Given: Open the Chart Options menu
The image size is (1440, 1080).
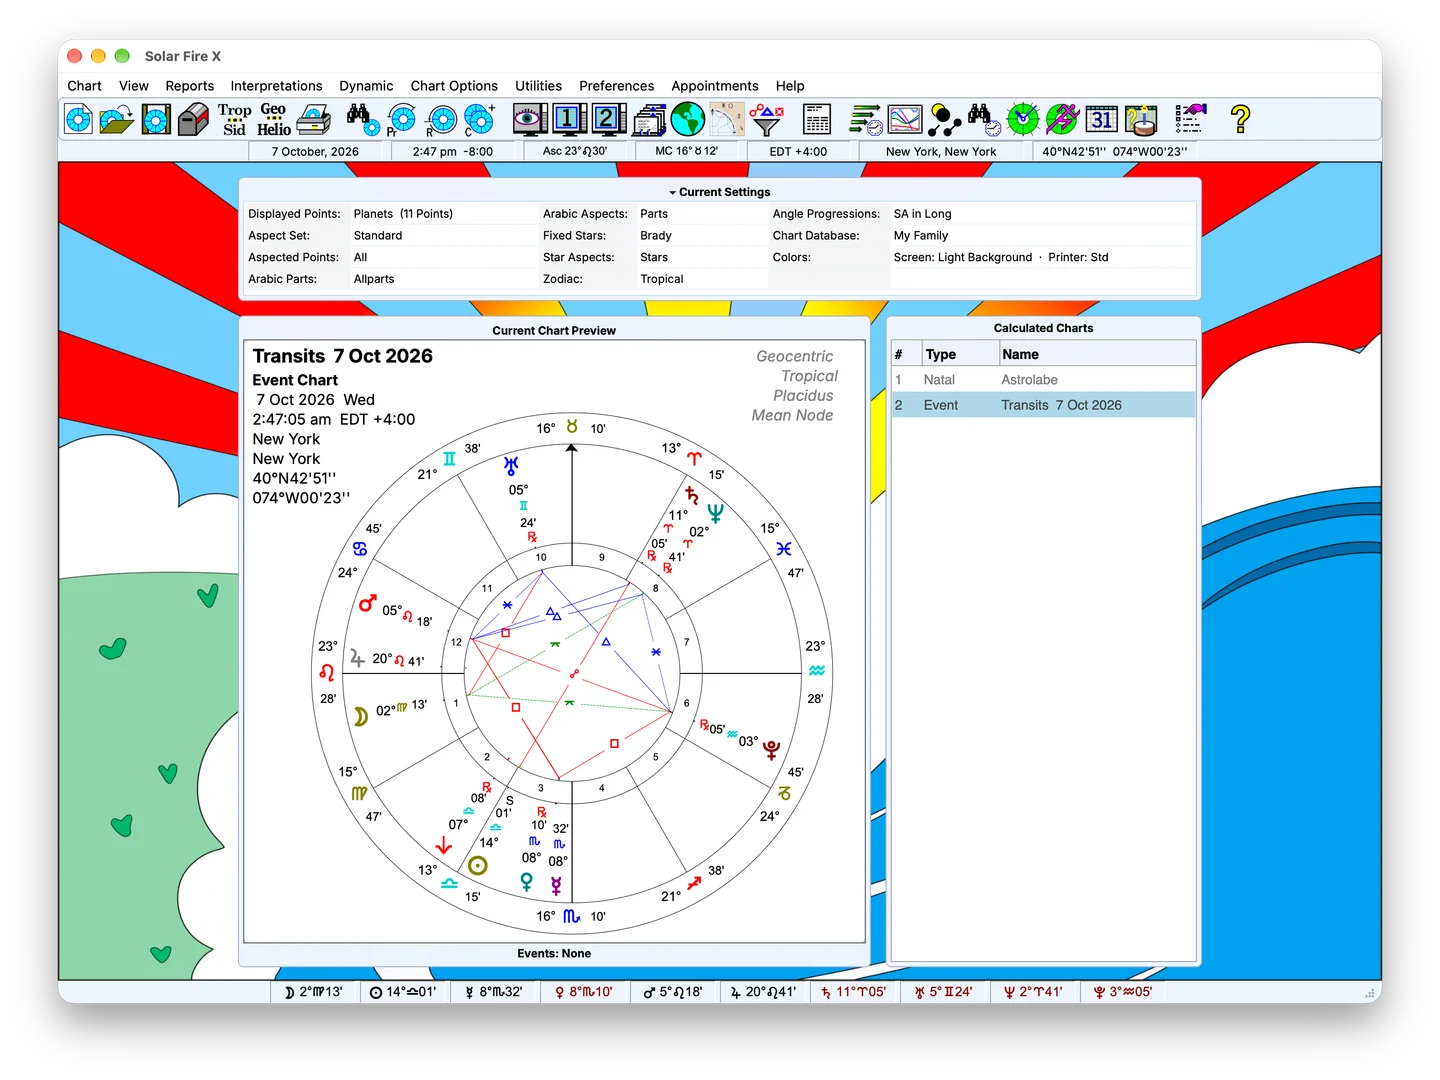Looking at the screenshot, I should pos(454,86).
